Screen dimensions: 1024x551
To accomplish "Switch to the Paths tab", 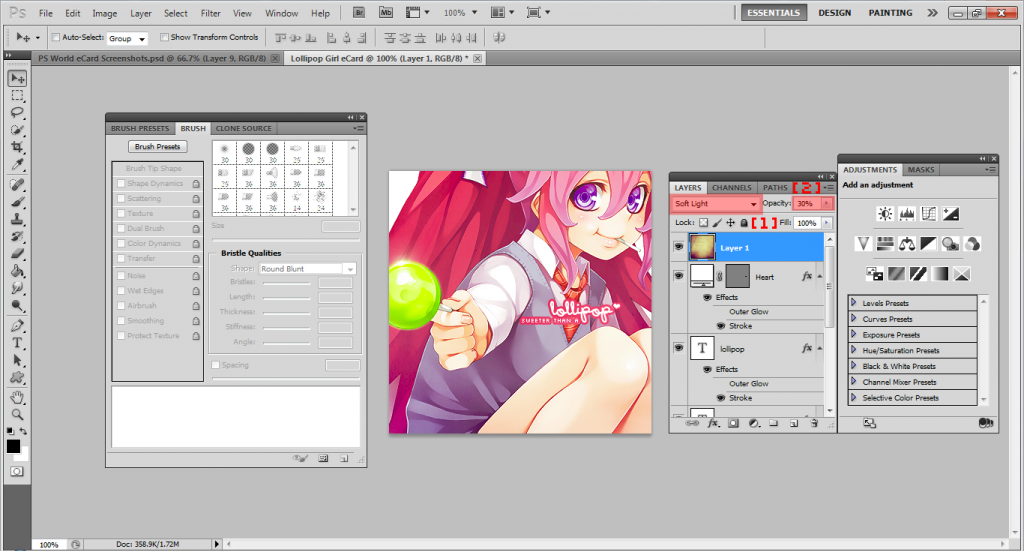I will click(775, 187).
